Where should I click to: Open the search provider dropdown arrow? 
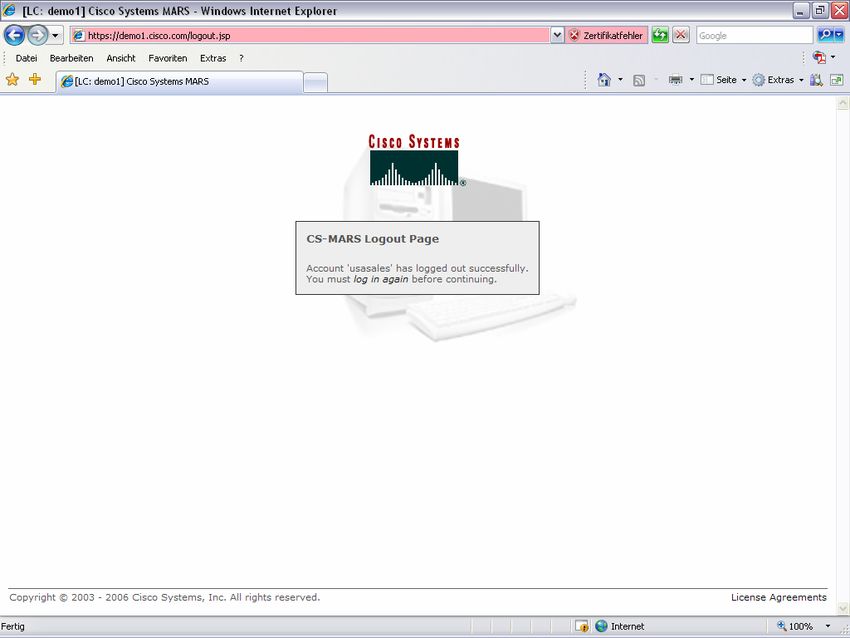coord(839,36)
